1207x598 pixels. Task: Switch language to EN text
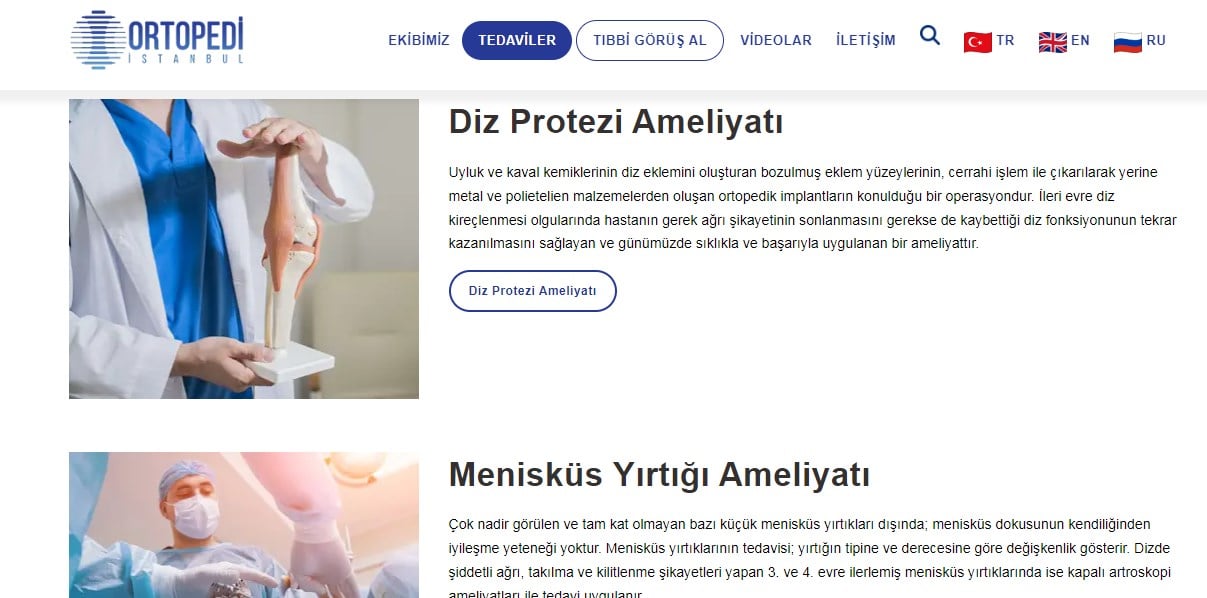1080,40
